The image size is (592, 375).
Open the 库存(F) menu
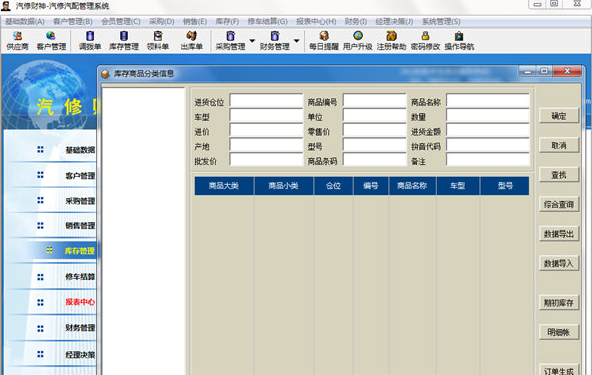[227, 22]
